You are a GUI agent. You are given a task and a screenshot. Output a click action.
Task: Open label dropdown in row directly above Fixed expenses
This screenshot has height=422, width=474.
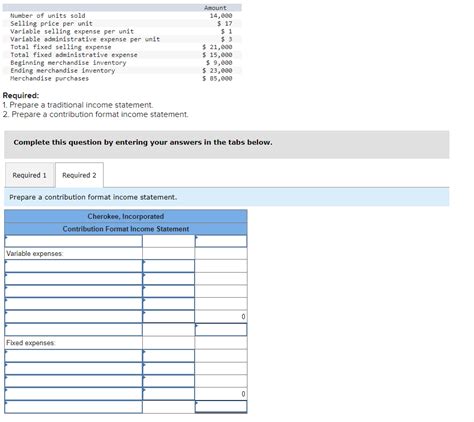tap(73, 330)
